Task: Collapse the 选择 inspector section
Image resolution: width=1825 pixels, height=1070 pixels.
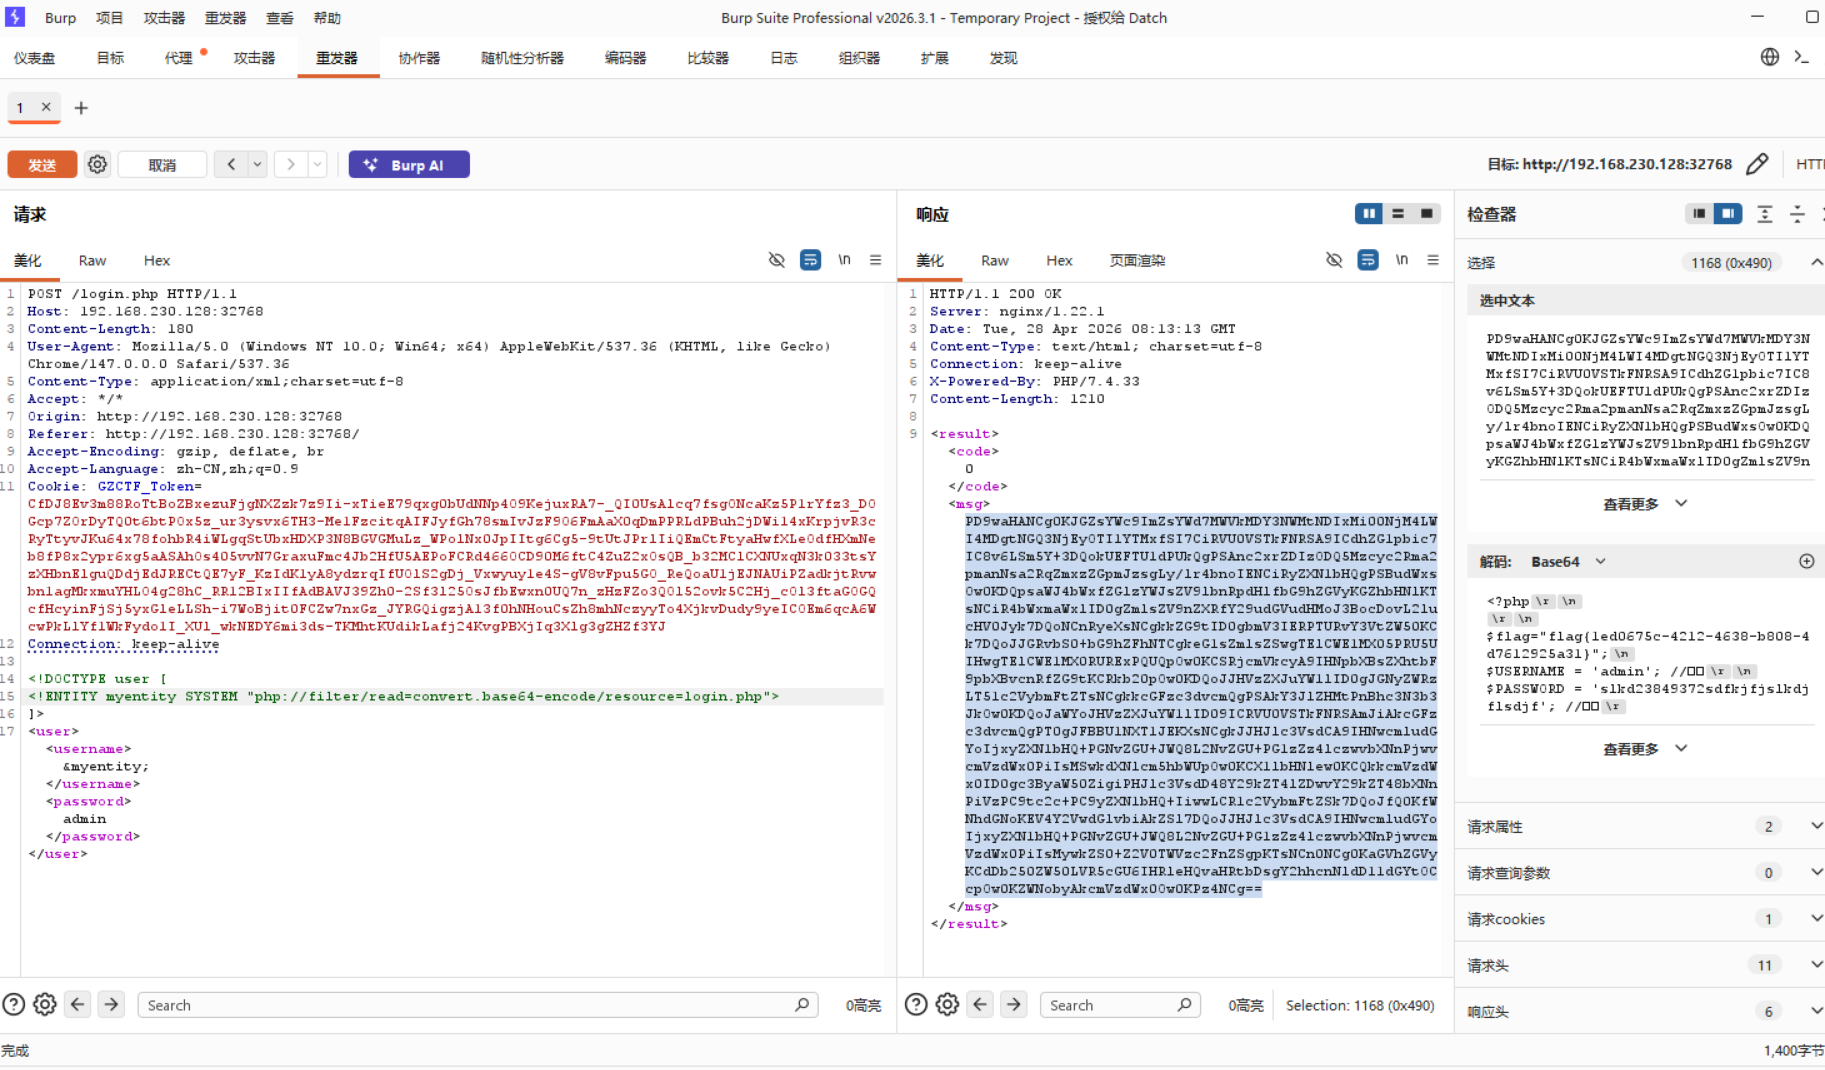Action: 1816,262
